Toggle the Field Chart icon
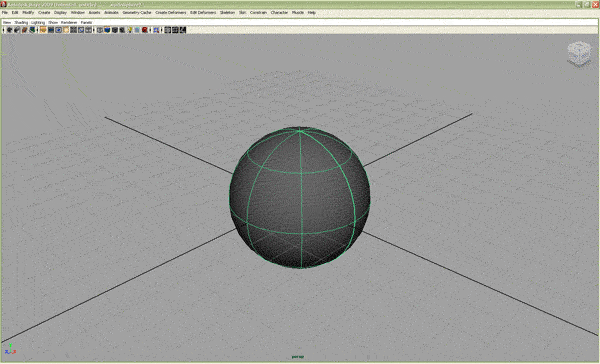The height and width of the screenshot is (364, 600). 73,30
